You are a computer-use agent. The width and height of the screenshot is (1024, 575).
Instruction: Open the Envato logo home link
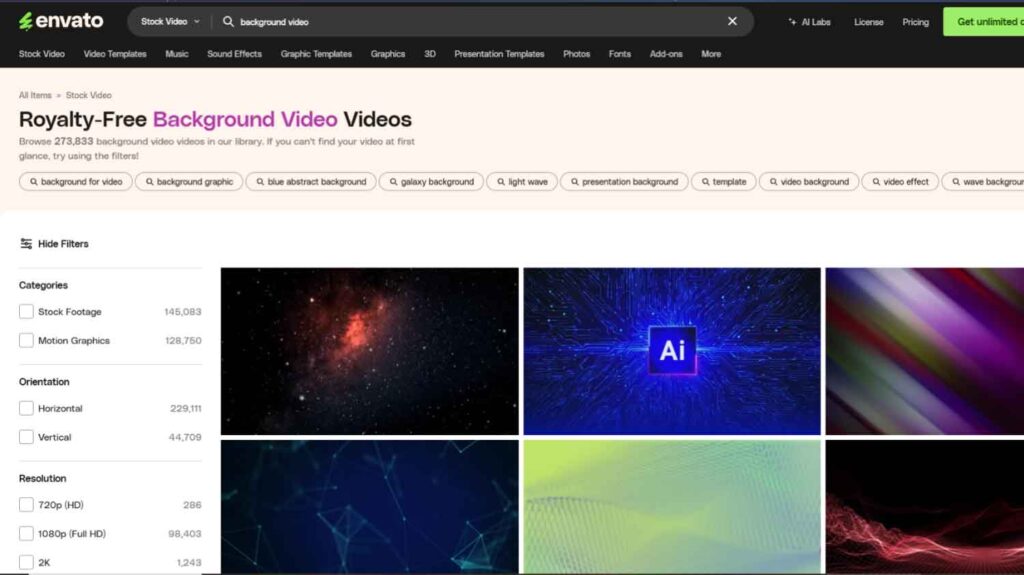[x=61, y=22]
